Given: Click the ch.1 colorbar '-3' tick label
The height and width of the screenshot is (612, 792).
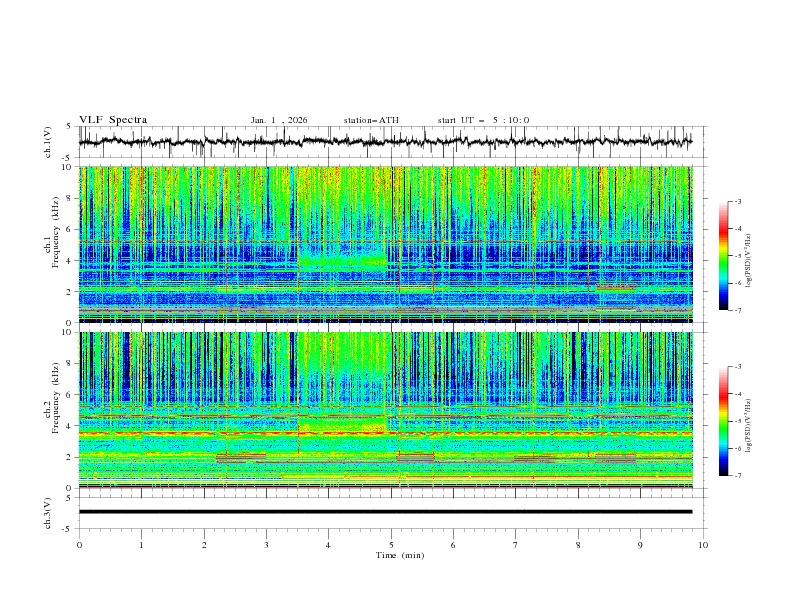Looking at the screenshot, I should click(738, 201).
